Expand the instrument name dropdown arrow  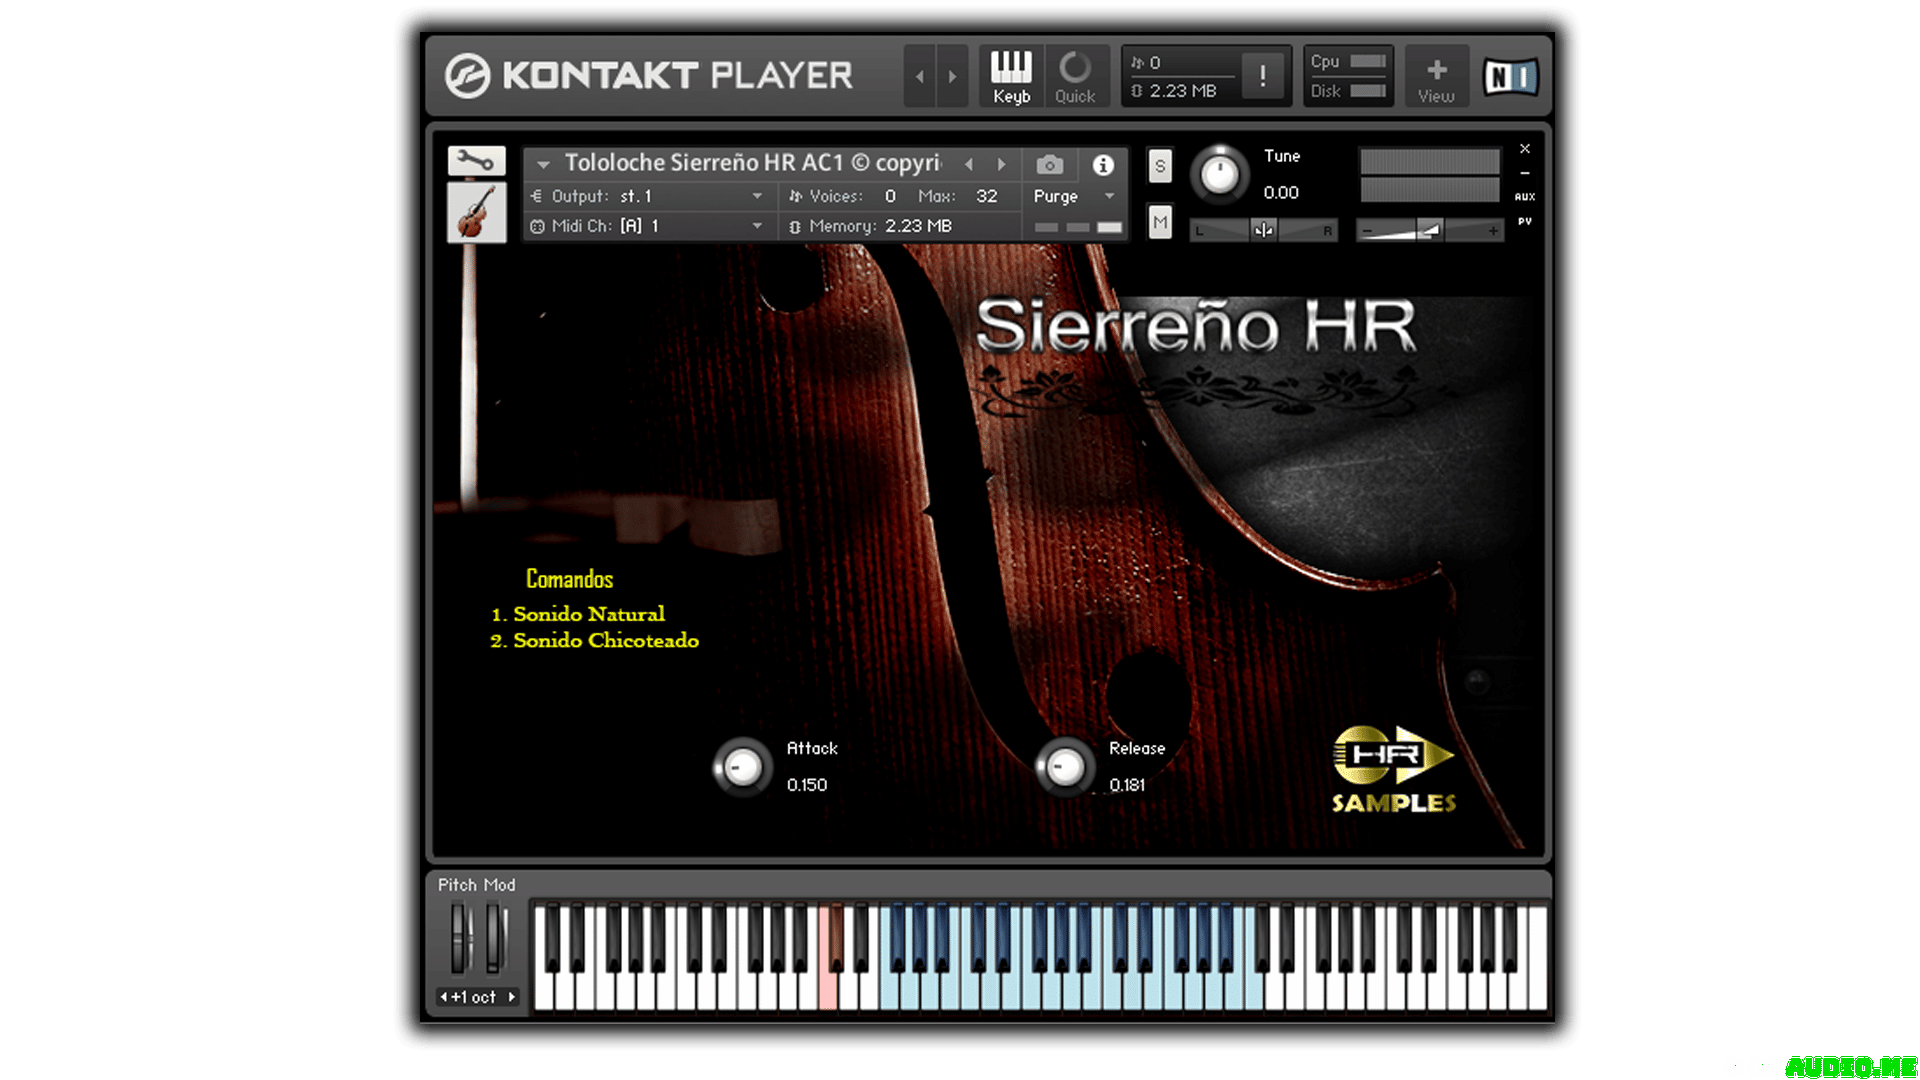pos(543,164)
